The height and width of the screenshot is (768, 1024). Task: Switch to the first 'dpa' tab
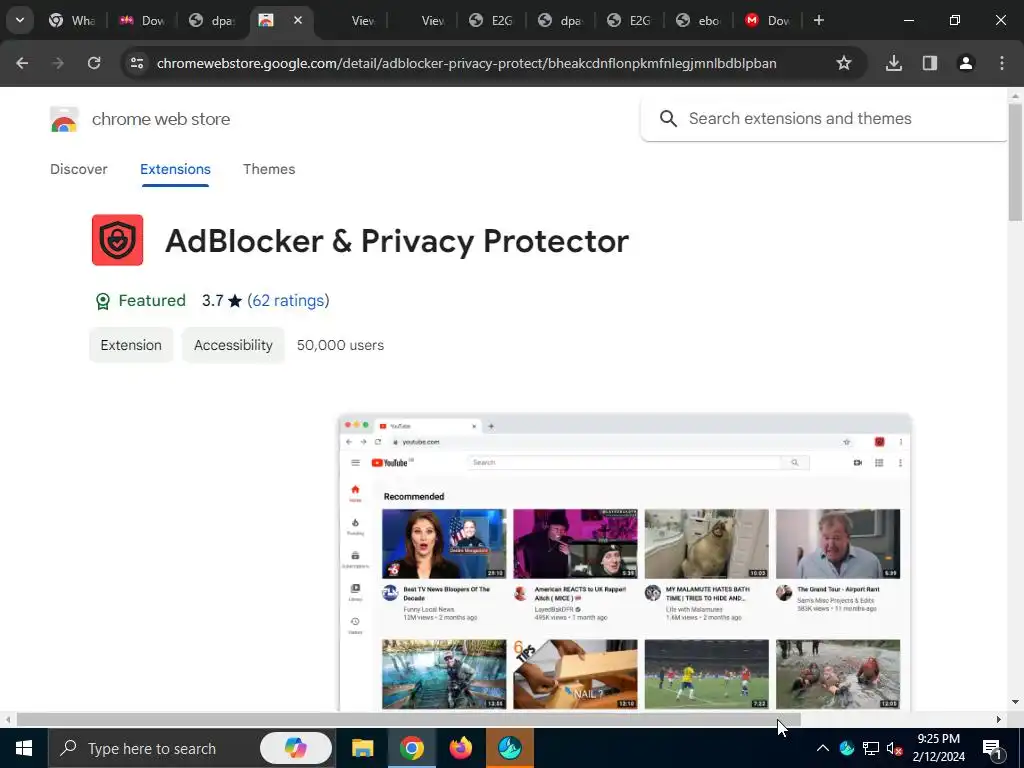tap(212, 20)
